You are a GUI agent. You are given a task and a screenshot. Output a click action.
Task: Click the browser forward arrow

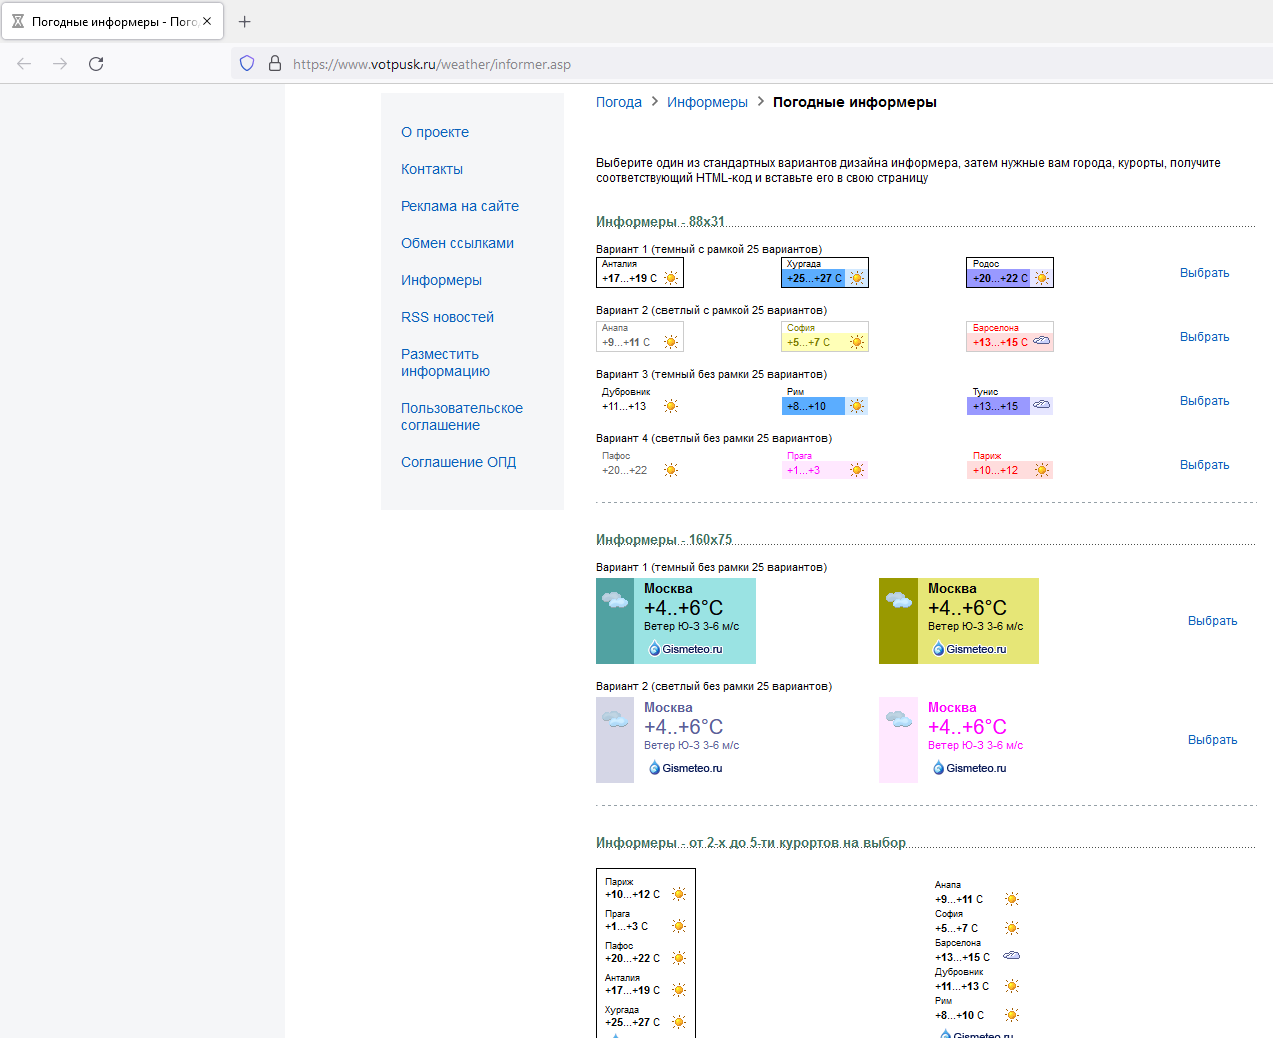(x=60, y=64)
